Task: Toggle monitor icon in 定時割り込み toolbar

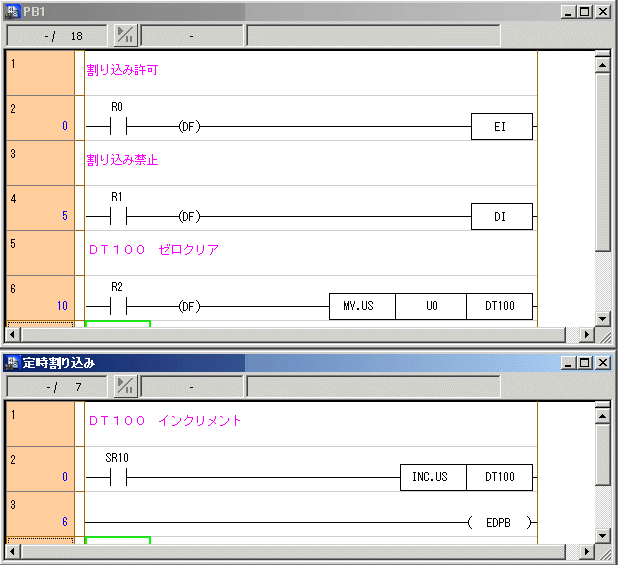Action: coord(125,386)
